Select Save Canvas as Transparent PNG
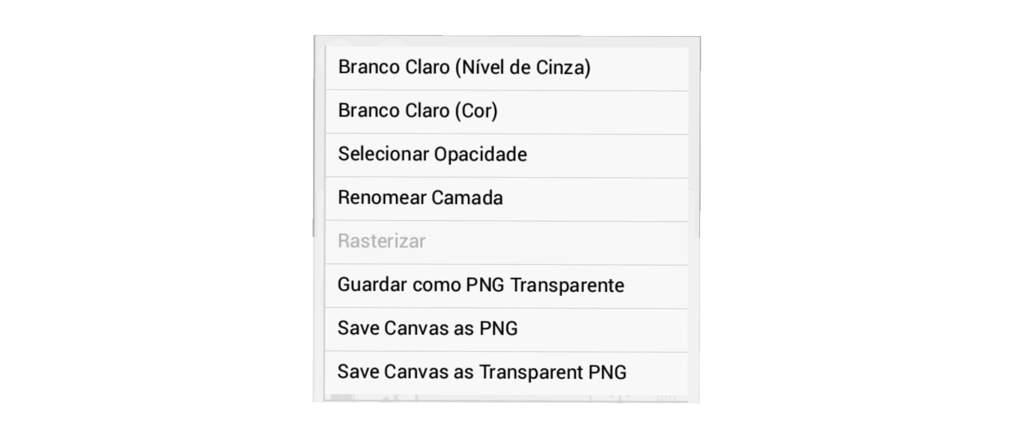The width and height of the screenshot is (1024, 442). coord(507,373)
